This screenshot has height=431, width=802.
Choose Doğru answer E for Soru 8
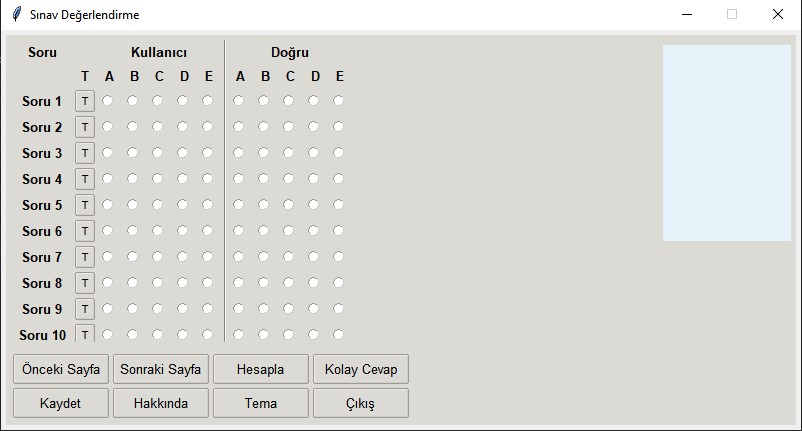click(339, 282)
